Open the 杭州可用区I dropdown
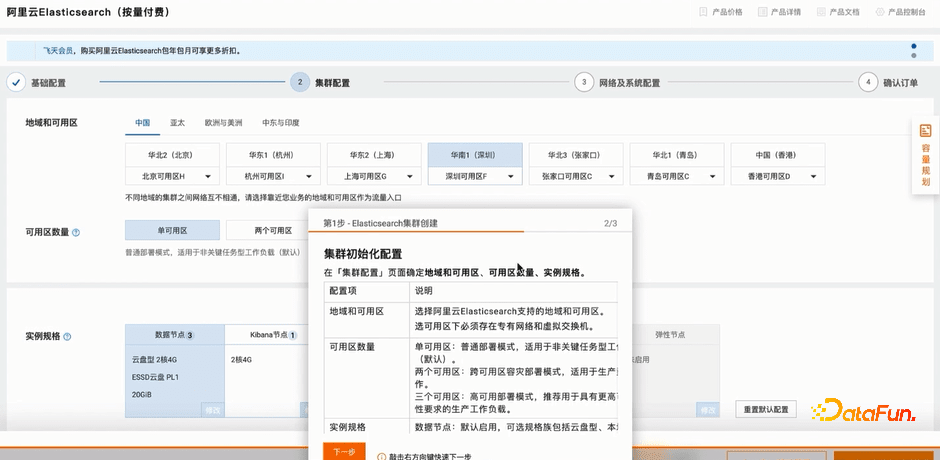Image resolution: width=940 pixels, height=460 pixels. pos(273,176)
